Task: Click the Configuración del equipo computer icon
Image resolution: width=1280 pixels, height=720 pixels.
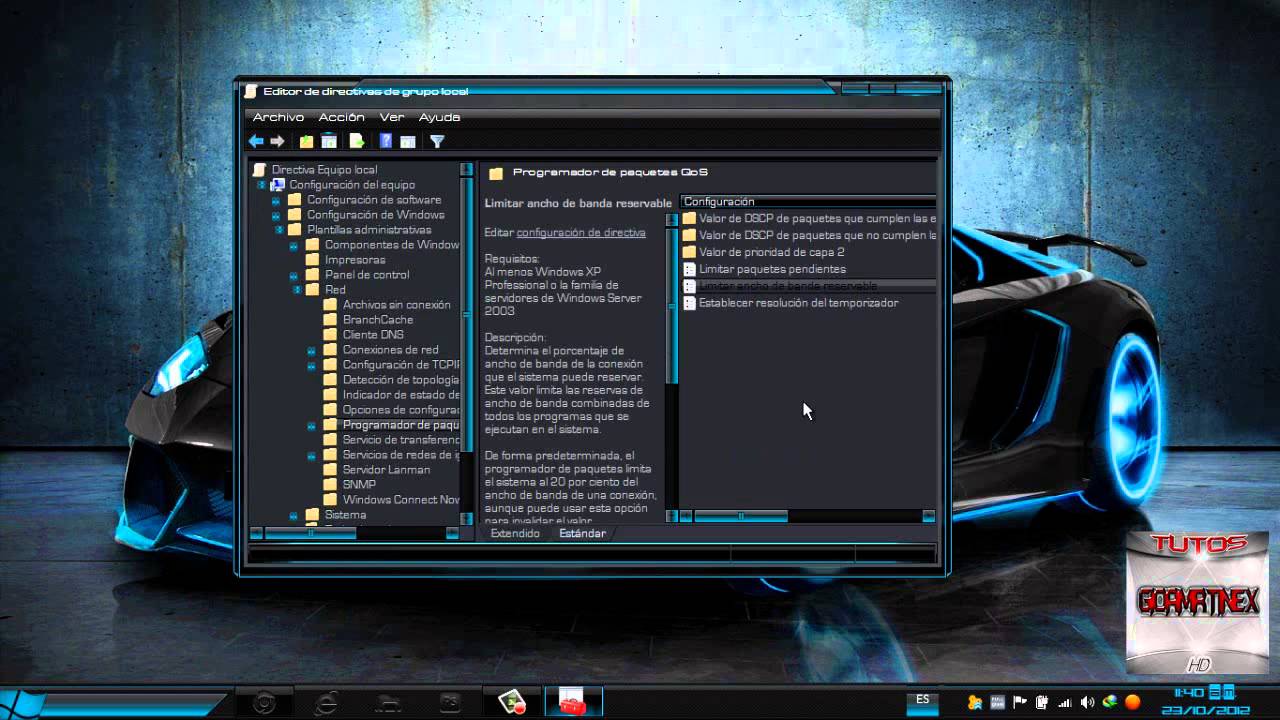Action: (278, 185)
